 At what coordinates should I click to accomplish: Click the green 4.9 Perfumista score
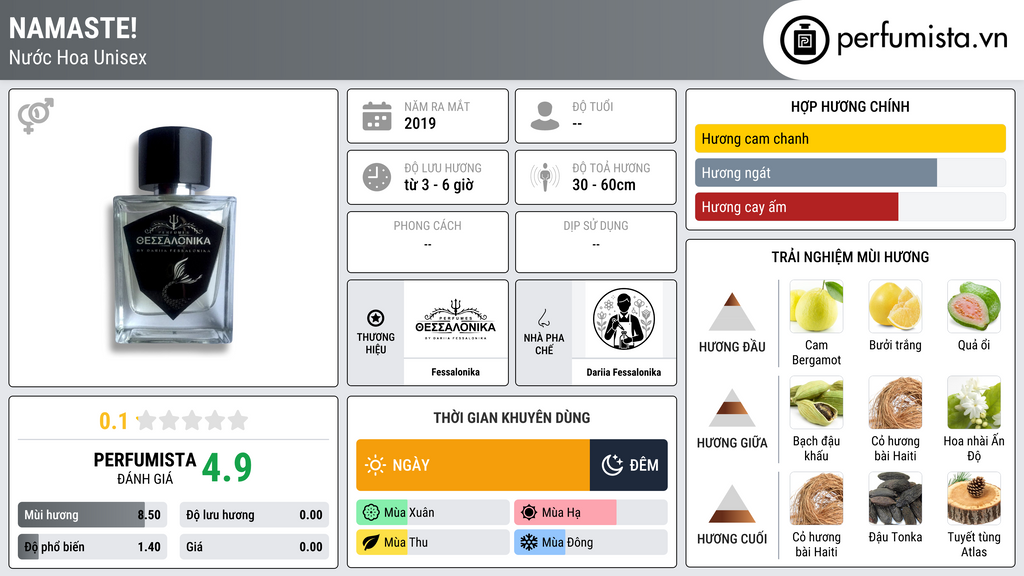(x=227, y=468)
